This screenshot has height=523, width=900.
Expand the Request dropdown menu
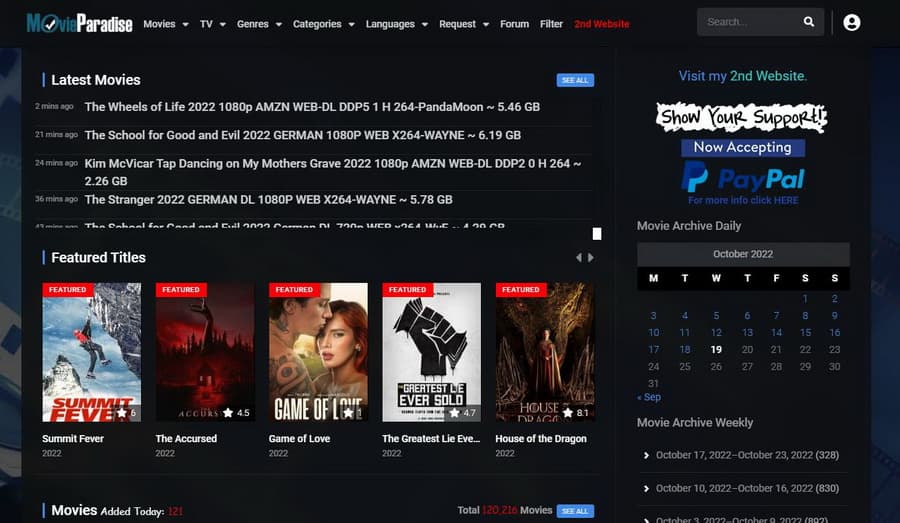point(464,24)
